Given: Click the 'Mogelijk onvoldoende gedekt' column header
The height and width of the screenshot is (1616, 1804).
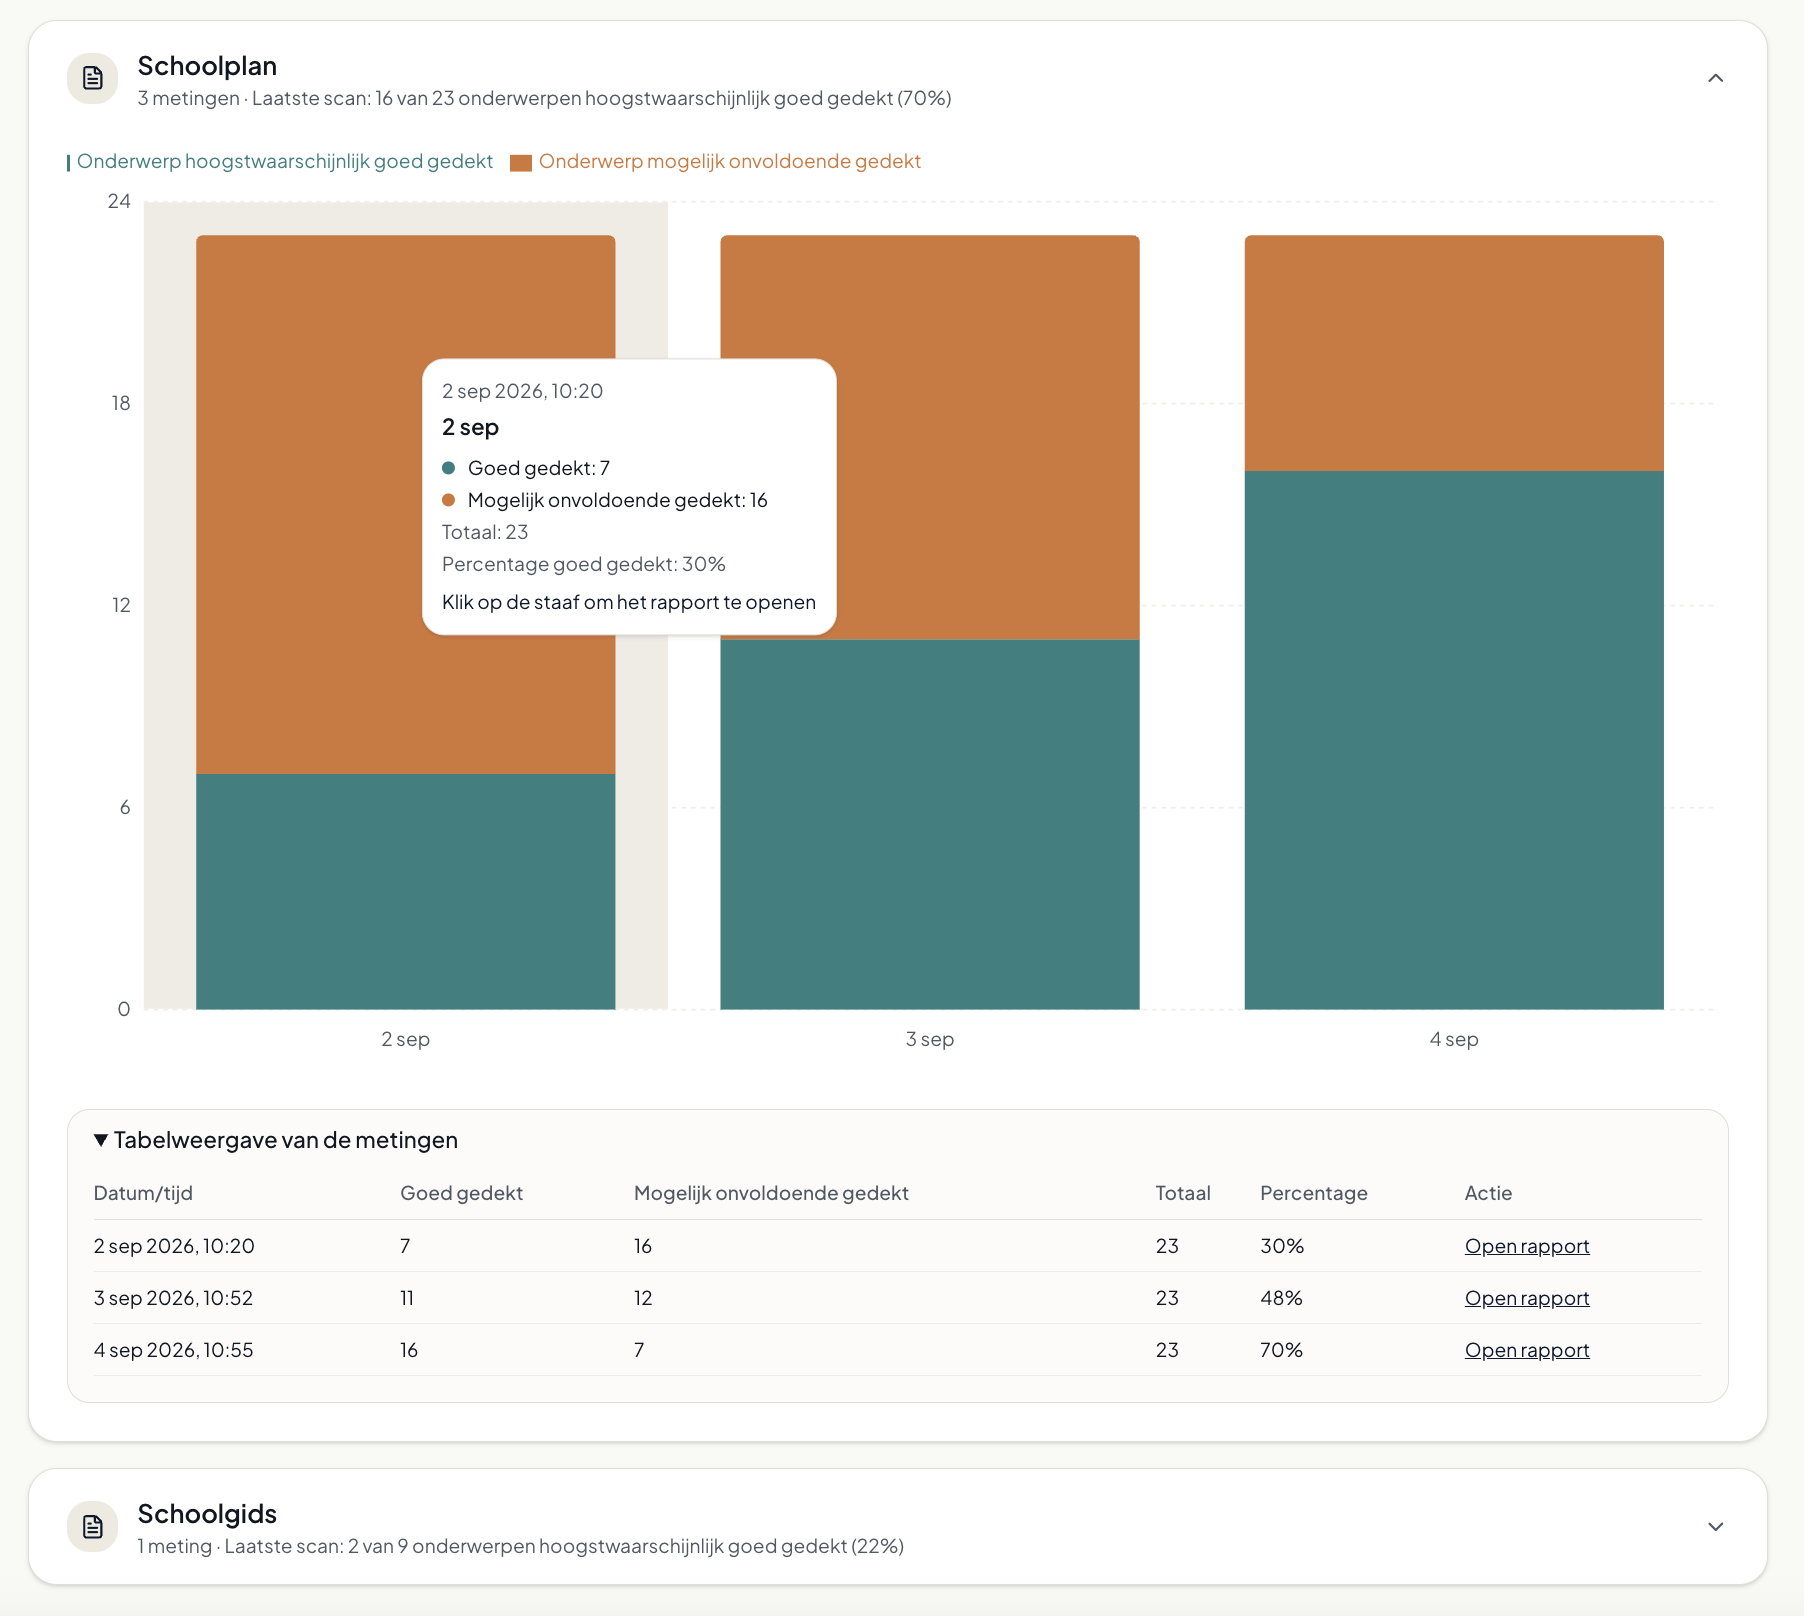Looking at the screenshot, I should click(771, 1193).
